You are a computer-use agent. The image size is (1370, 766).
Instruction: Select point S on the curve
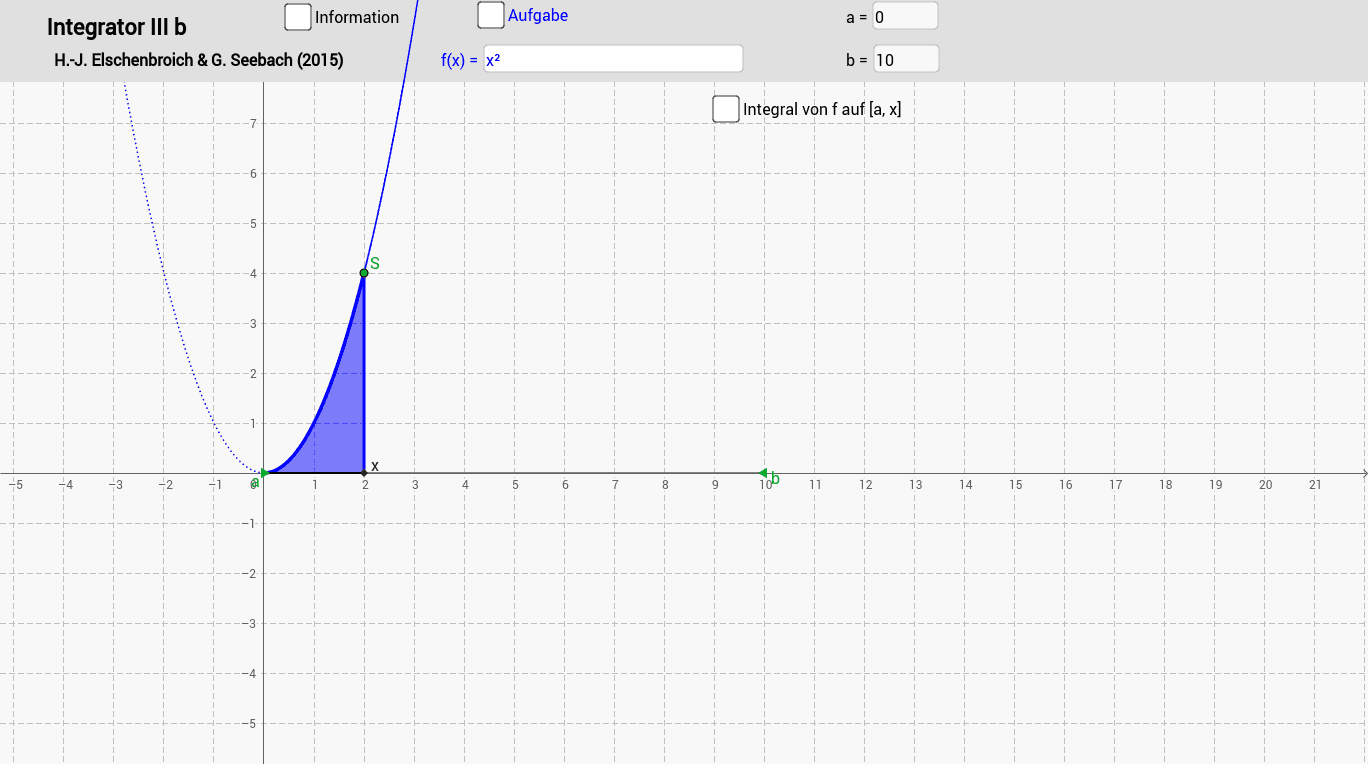pyautogui.click(x=364, y=272)
